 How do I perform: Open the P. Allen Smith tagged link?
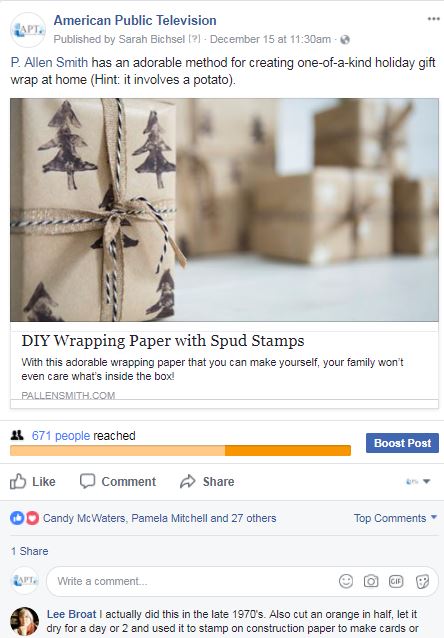tap(49, 63)
